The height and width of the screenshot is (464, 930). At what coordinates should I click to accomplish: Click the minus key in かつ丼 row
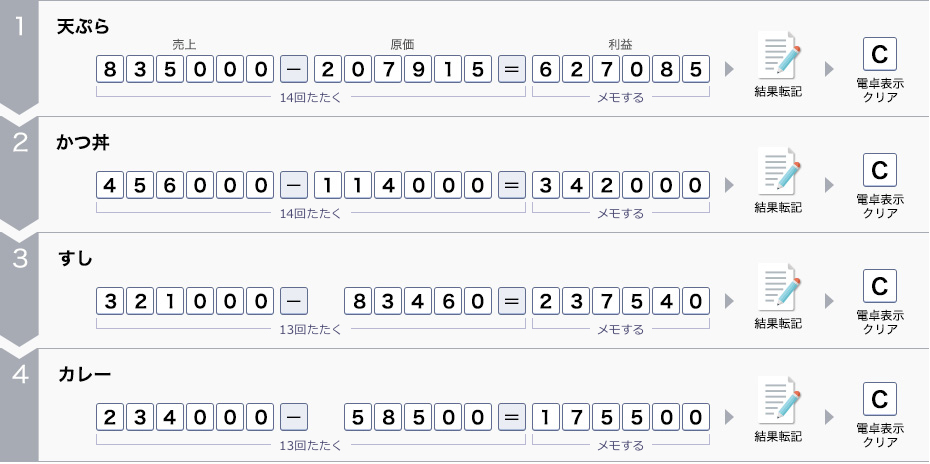tap(293, 185)
